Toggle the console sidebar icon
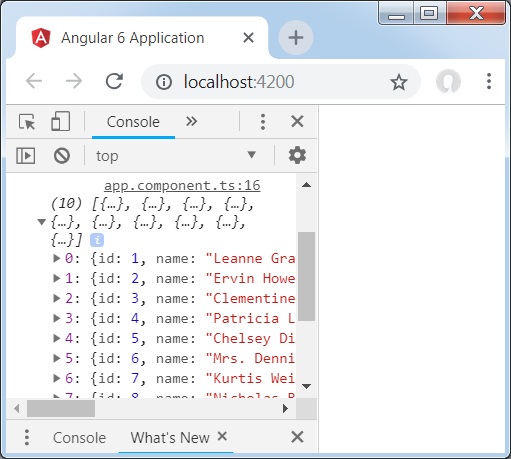The width and height of the screenshot is (511, 459). pos(26,156)
